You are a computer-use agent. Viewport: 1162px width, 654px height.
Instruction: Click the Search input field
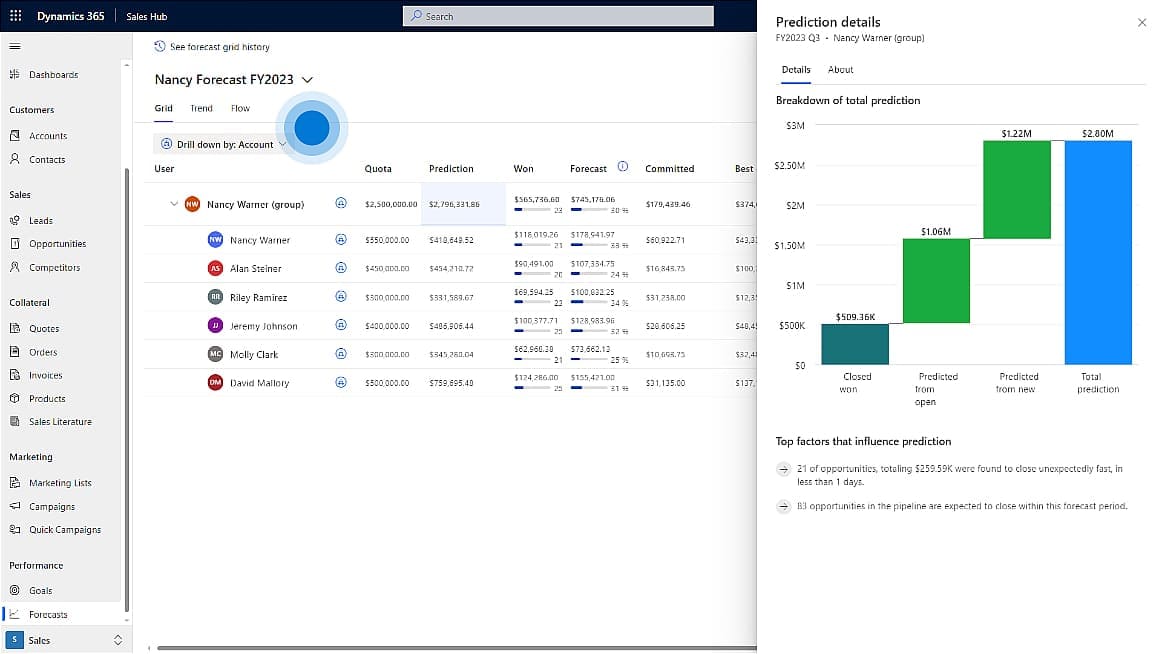[x=558, y=16]
